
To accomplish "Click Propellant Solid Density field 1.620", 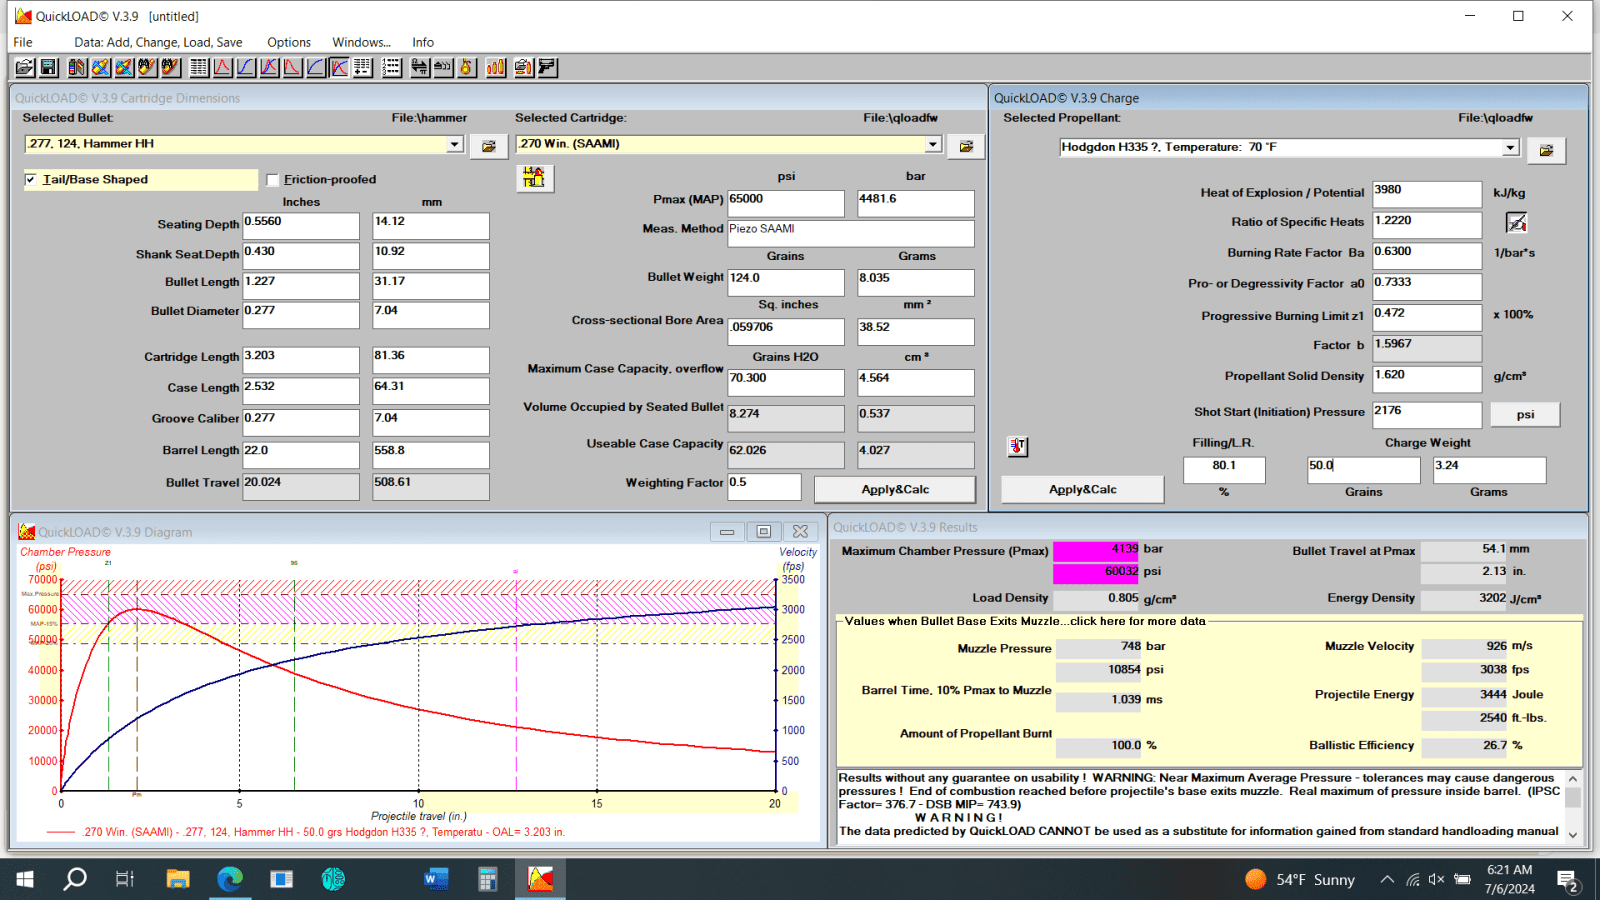I will point(1427,379).
